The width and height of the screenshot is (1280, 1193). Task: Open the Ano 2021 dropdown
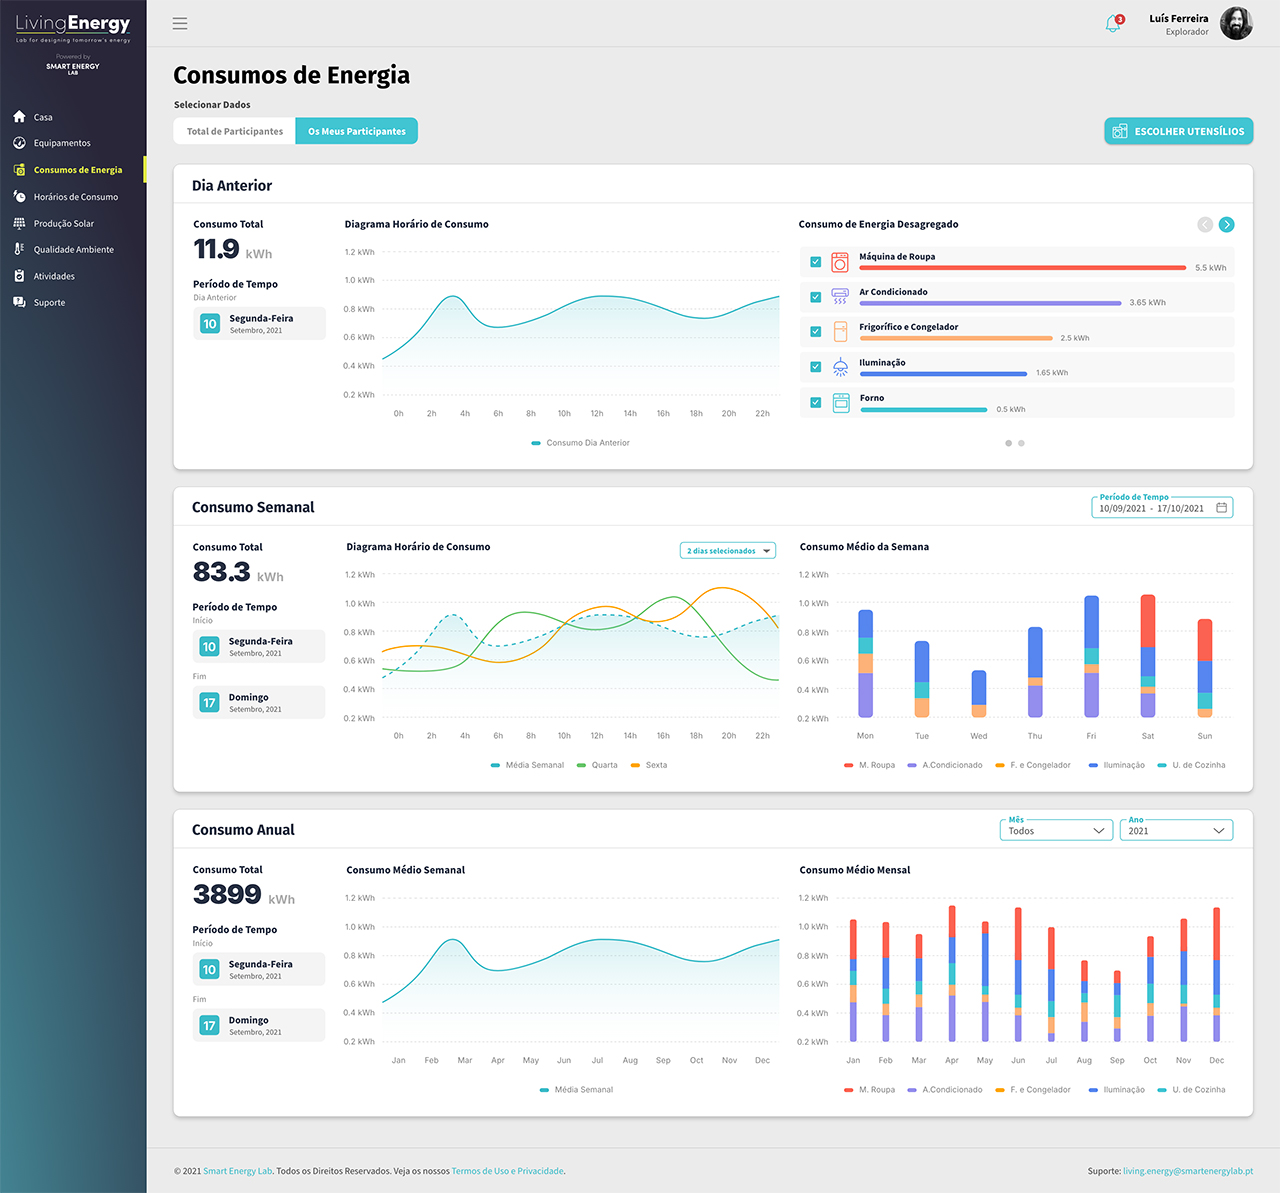coord(1176,831)
